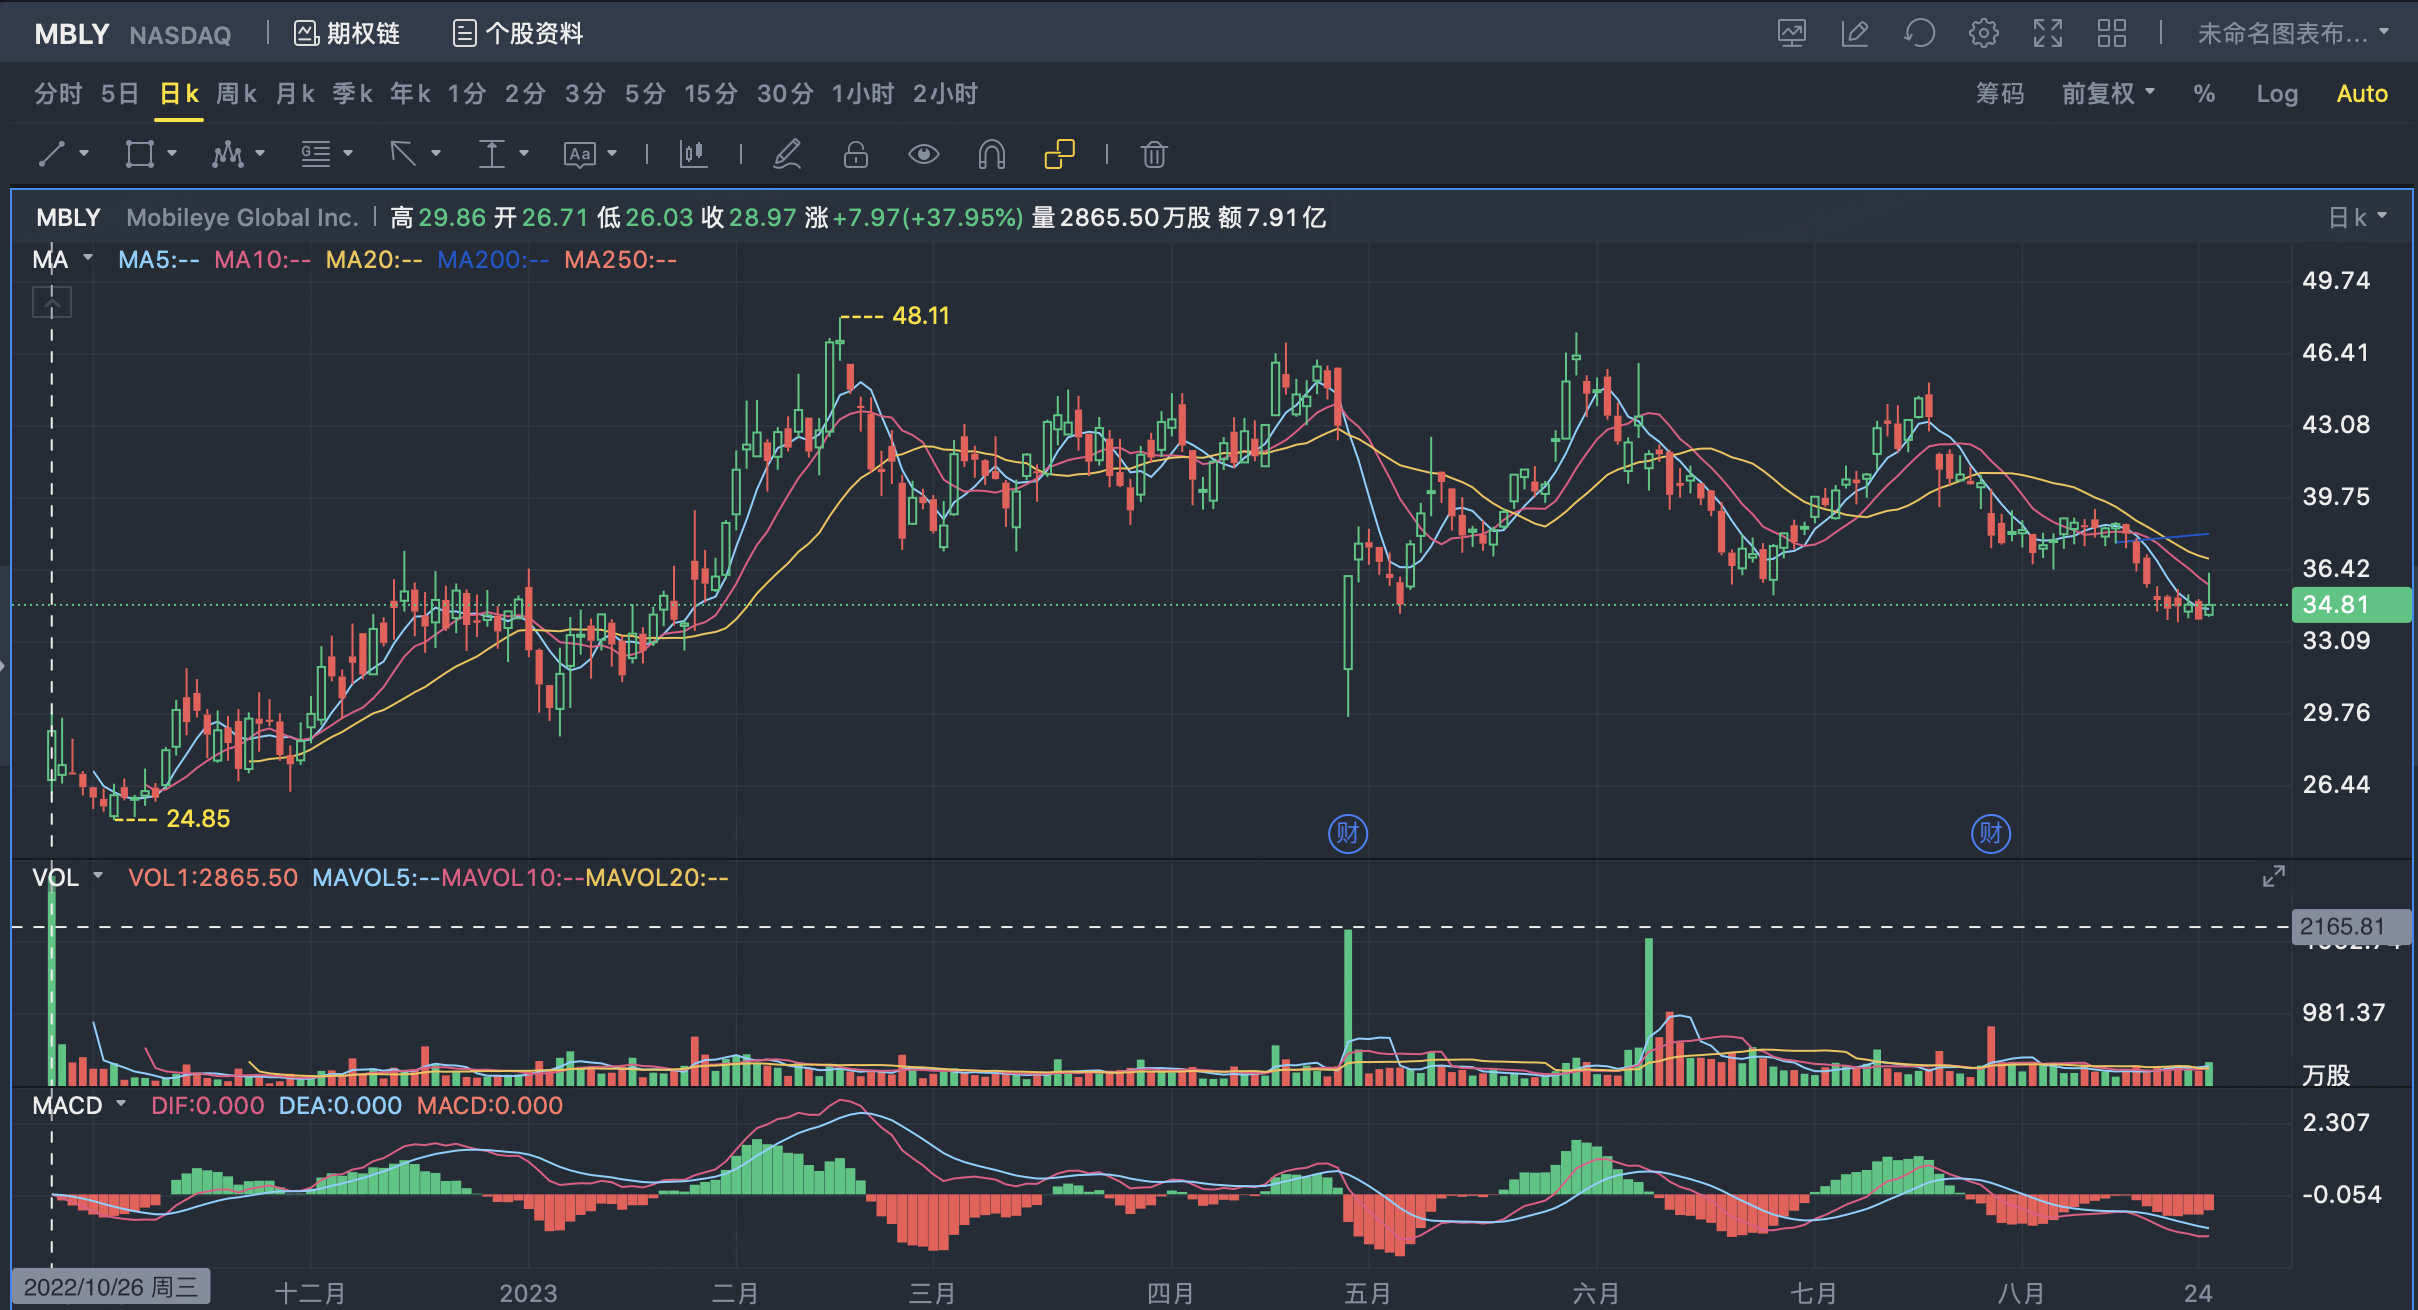Switch to 月k monthly tab
This screenshot has height=1310, width=2418.
click(x=295, y=94)
